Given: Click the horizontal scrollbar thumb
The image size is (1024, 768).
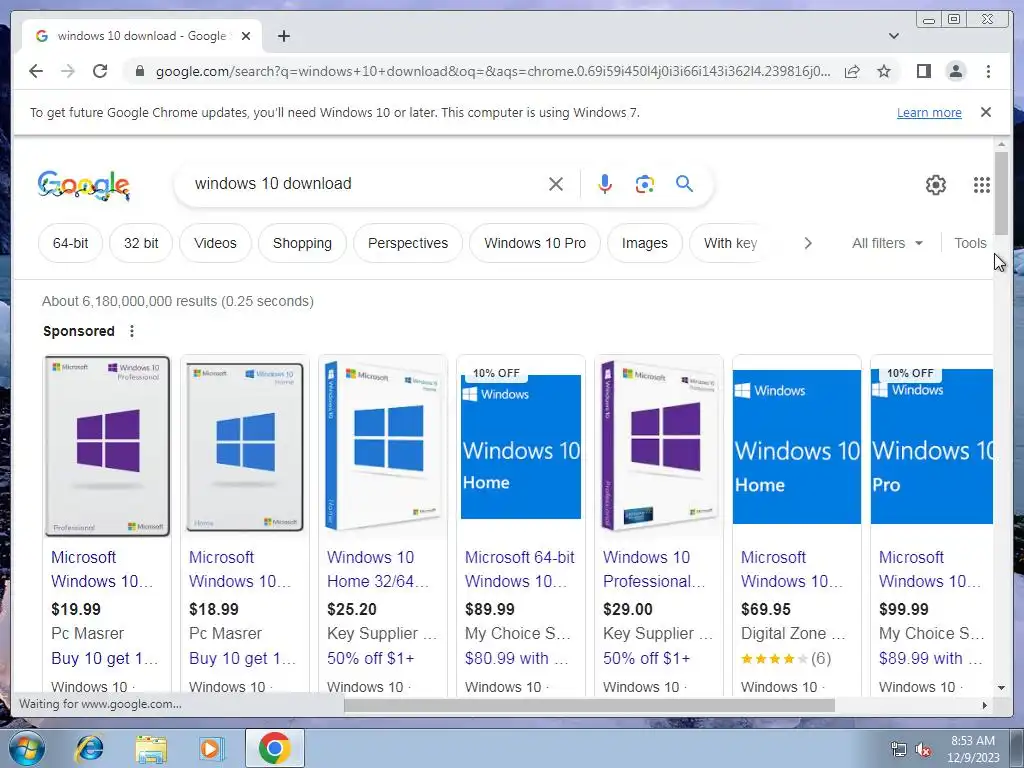Looking at the screenshot, I should pyautogui.click(x=589, y=705).
